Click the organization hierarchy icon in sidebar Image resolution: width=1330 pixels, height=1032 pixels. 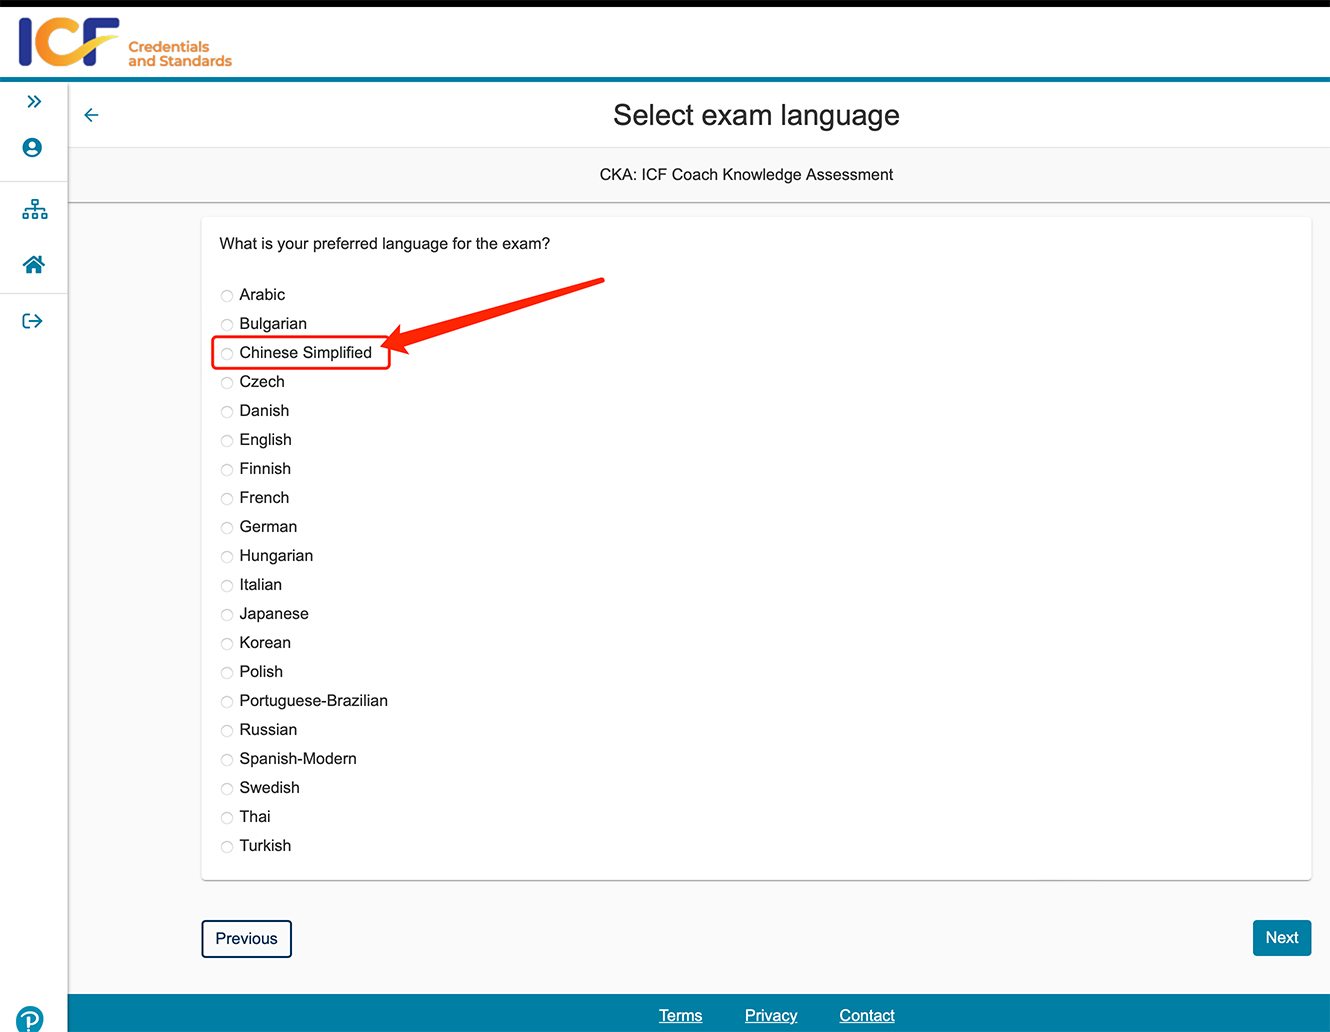tap(34, 209)
